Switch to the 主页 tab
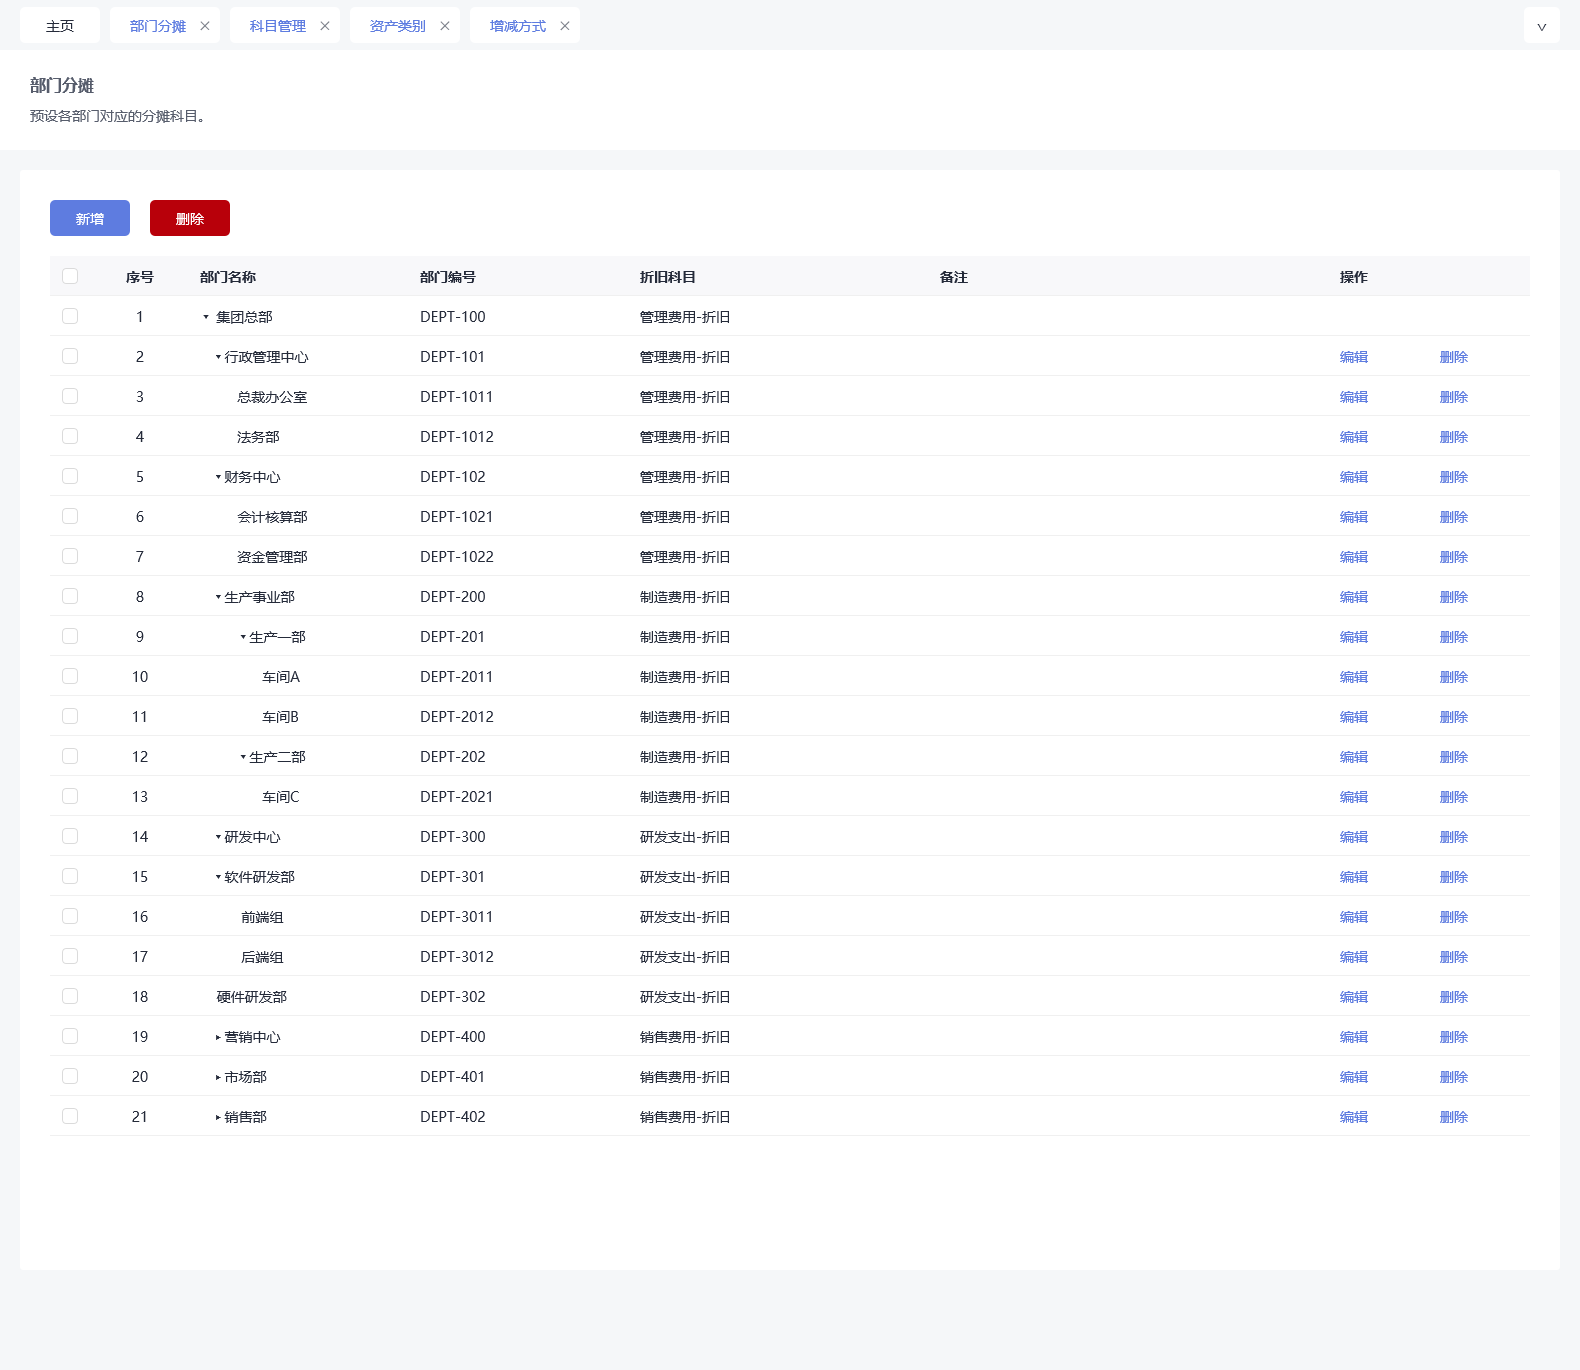Screen dimensions: 1580x1370 click(60, 26)
